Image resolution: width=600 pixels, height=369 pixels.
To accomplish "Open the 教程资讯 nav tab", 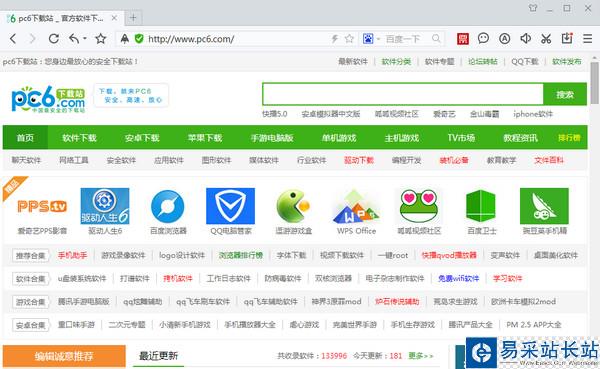I will [x=520, y=138].
